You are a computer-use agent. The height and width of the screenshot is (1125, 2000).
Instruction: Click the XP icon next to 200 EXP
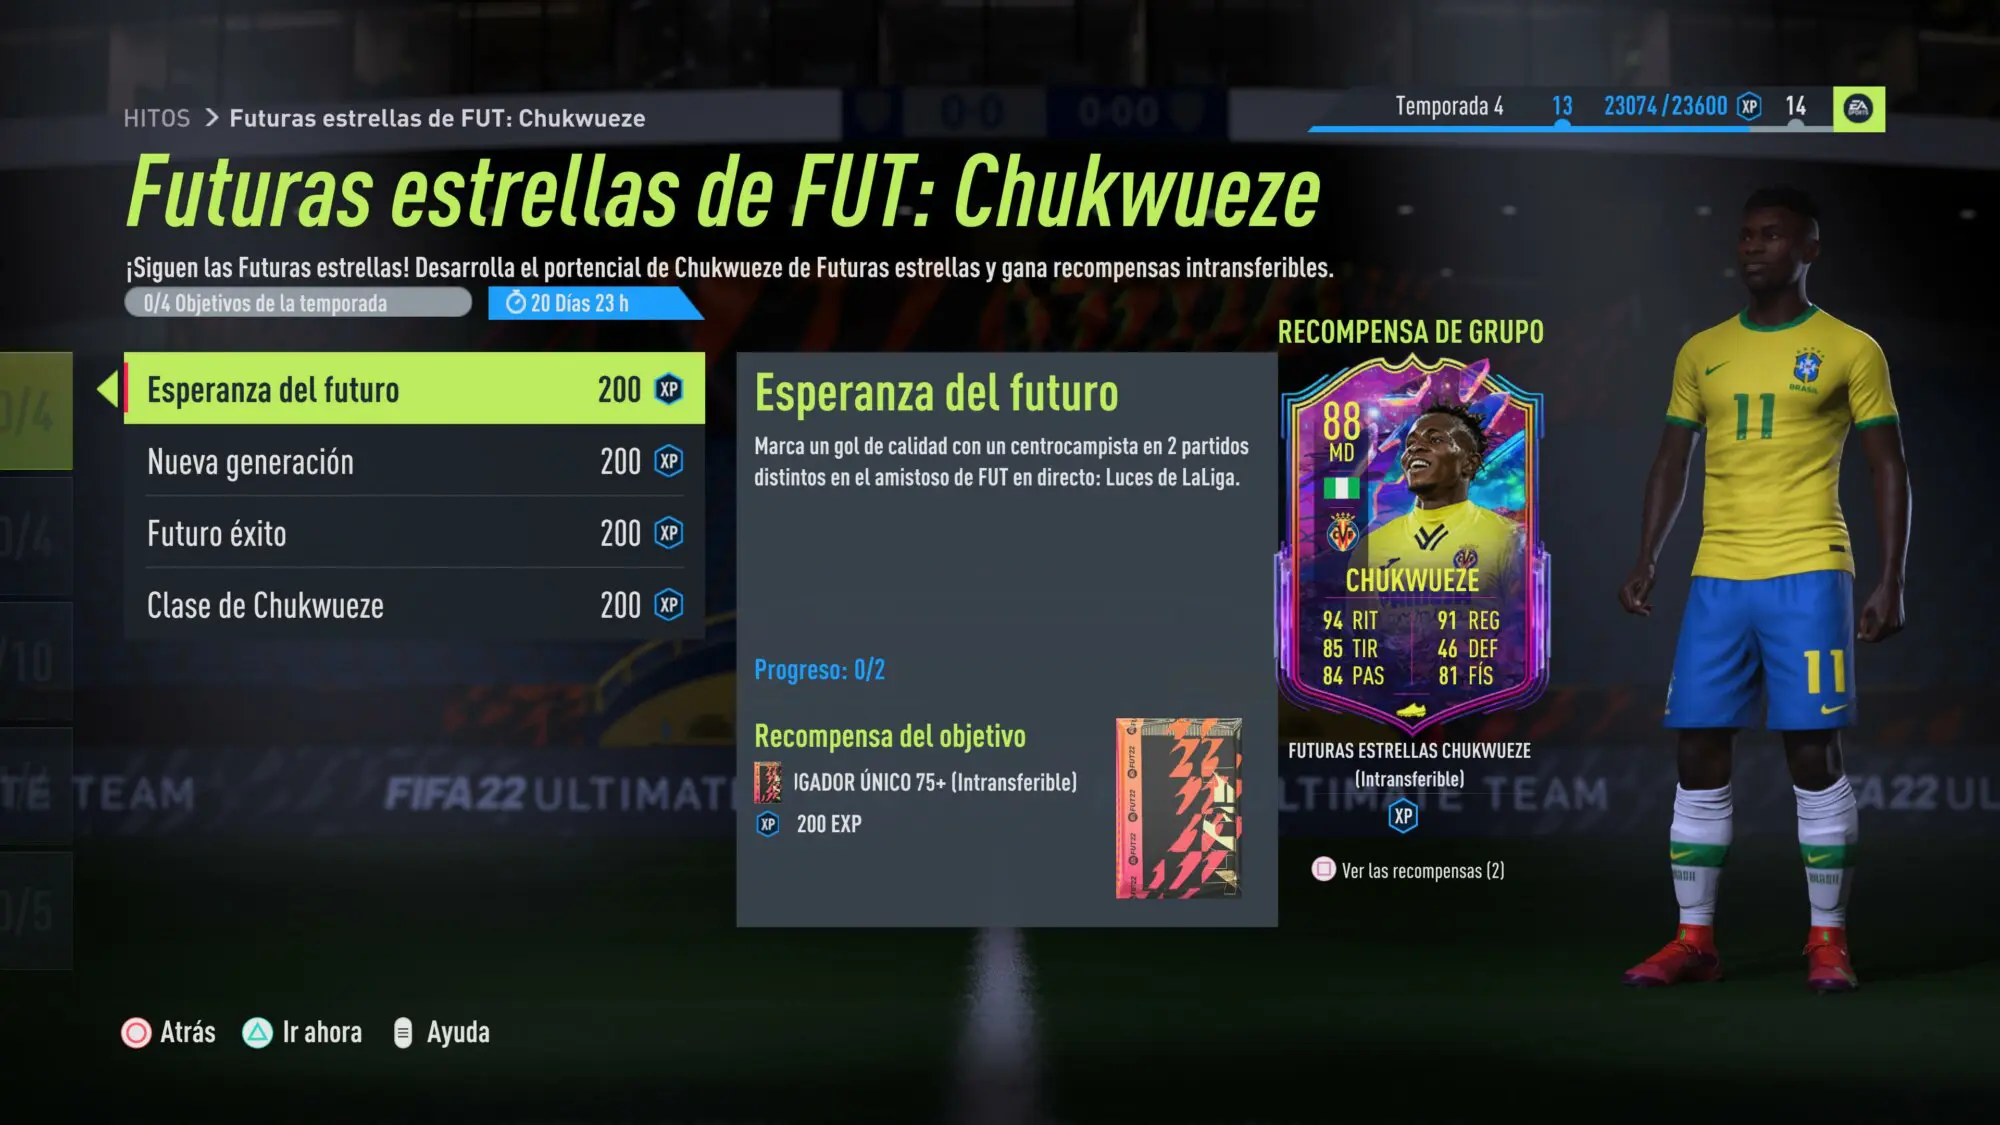[768, 824]
